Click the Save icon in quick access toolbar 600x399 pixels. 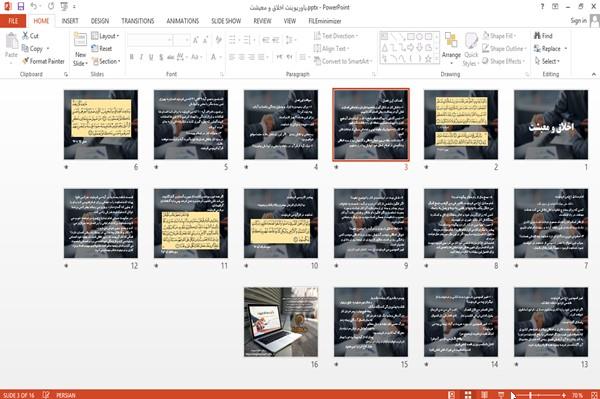tap(21, 7)
